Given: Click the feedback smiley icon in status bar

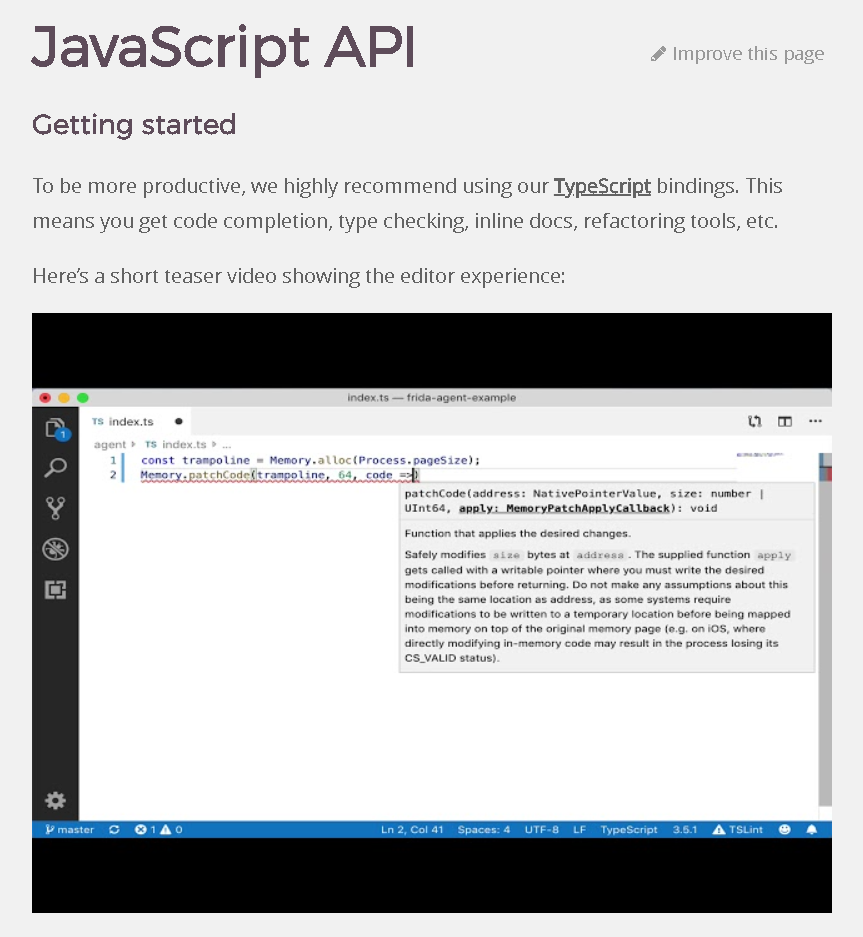Looking at the screenshot, I should click(785, 830).
